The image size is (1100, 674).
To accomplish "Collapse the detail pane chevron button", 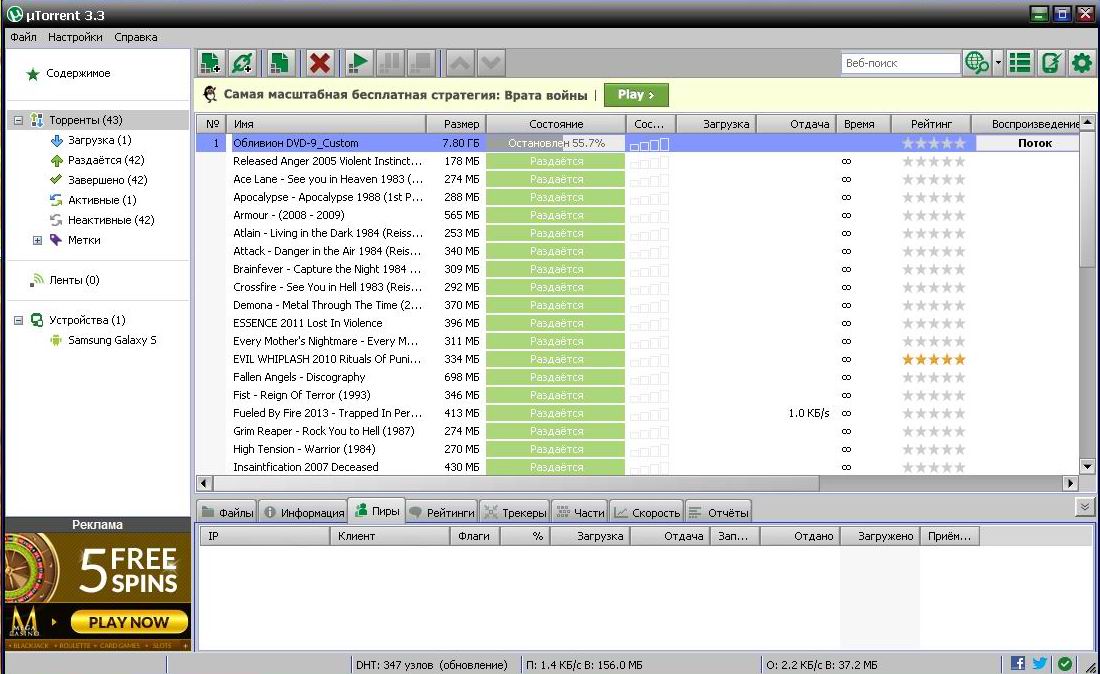I will [x=1085, y=506].
